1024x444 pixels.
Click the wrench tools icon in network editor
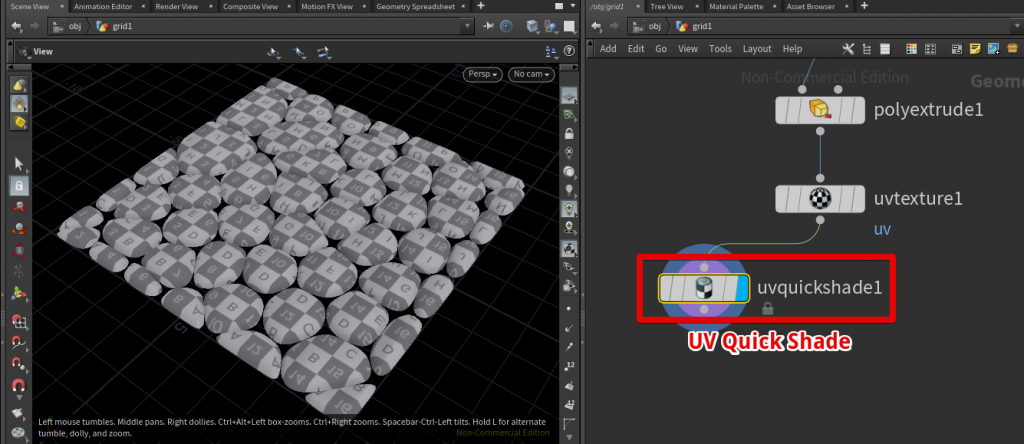click(848, 48)
